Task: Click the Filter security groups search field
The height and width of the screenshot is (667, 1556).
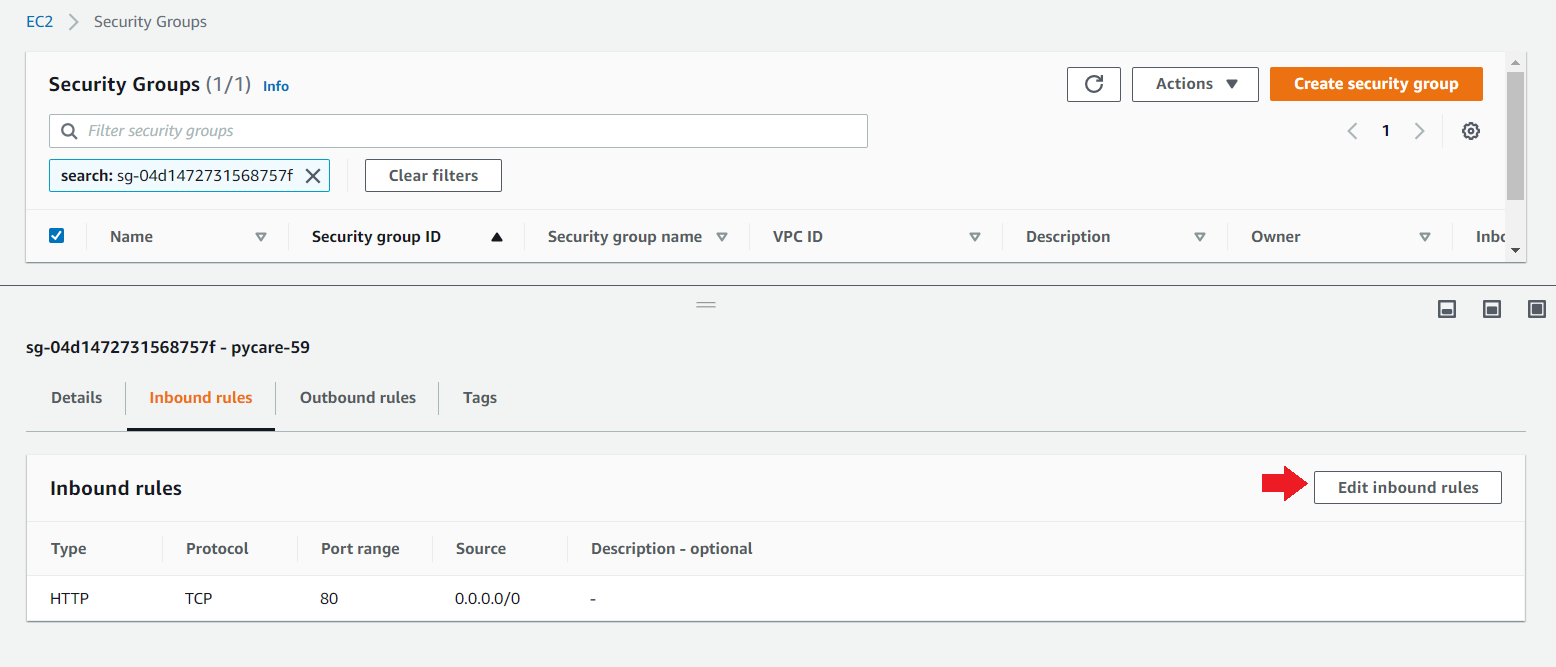Action: tap(458, 131)
